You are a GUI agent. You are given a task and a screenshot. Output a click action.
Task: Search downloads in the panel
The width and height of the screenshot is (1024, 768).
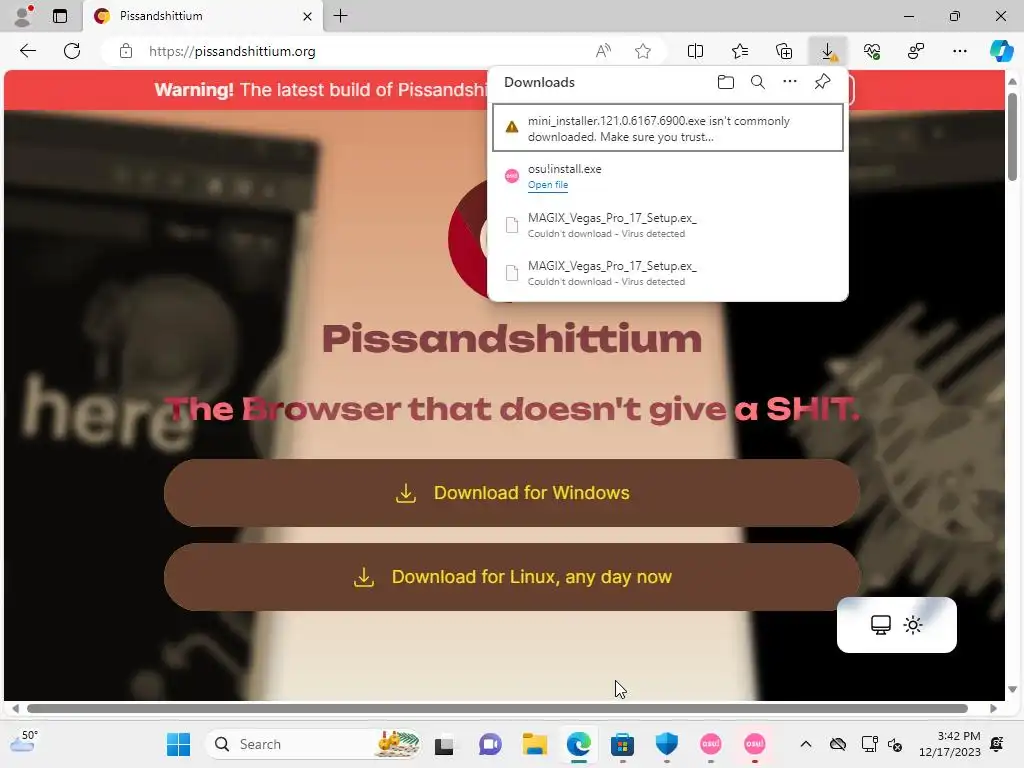coord(758,82)
